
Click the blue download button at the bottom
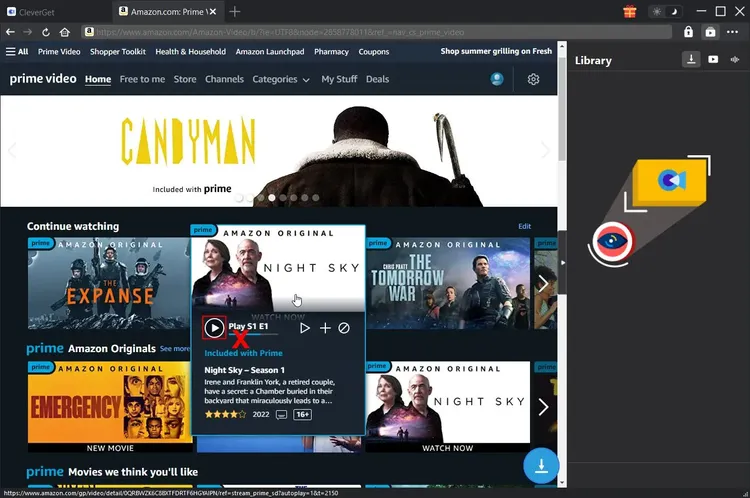click(x=541, y=465)
